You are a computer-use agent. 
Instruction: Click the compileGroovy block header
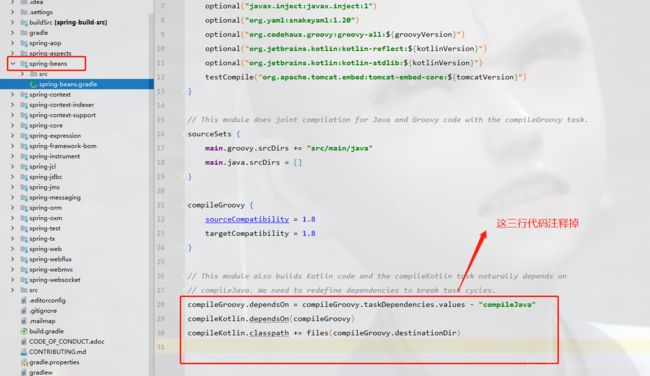[220, 205]
